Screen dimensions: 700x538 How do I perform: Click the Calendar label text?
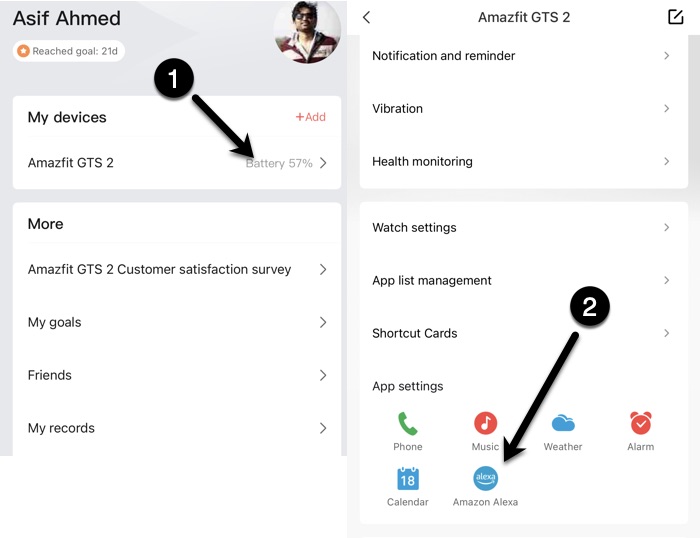(408, 502)
